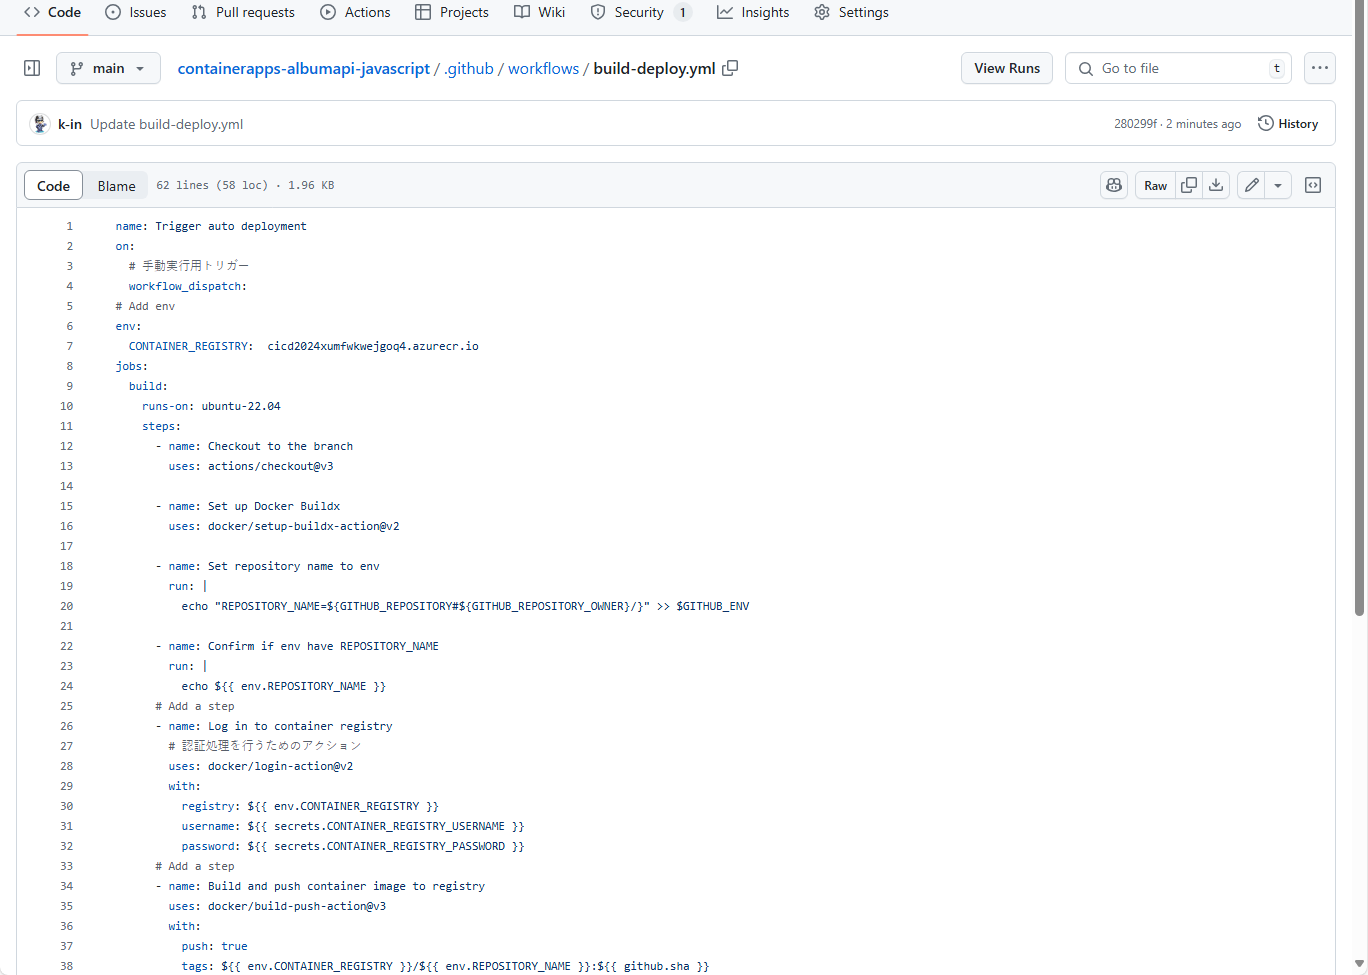The image size is (1368, 975).
Task: Select line number 1
Action: tap(70, 226)
